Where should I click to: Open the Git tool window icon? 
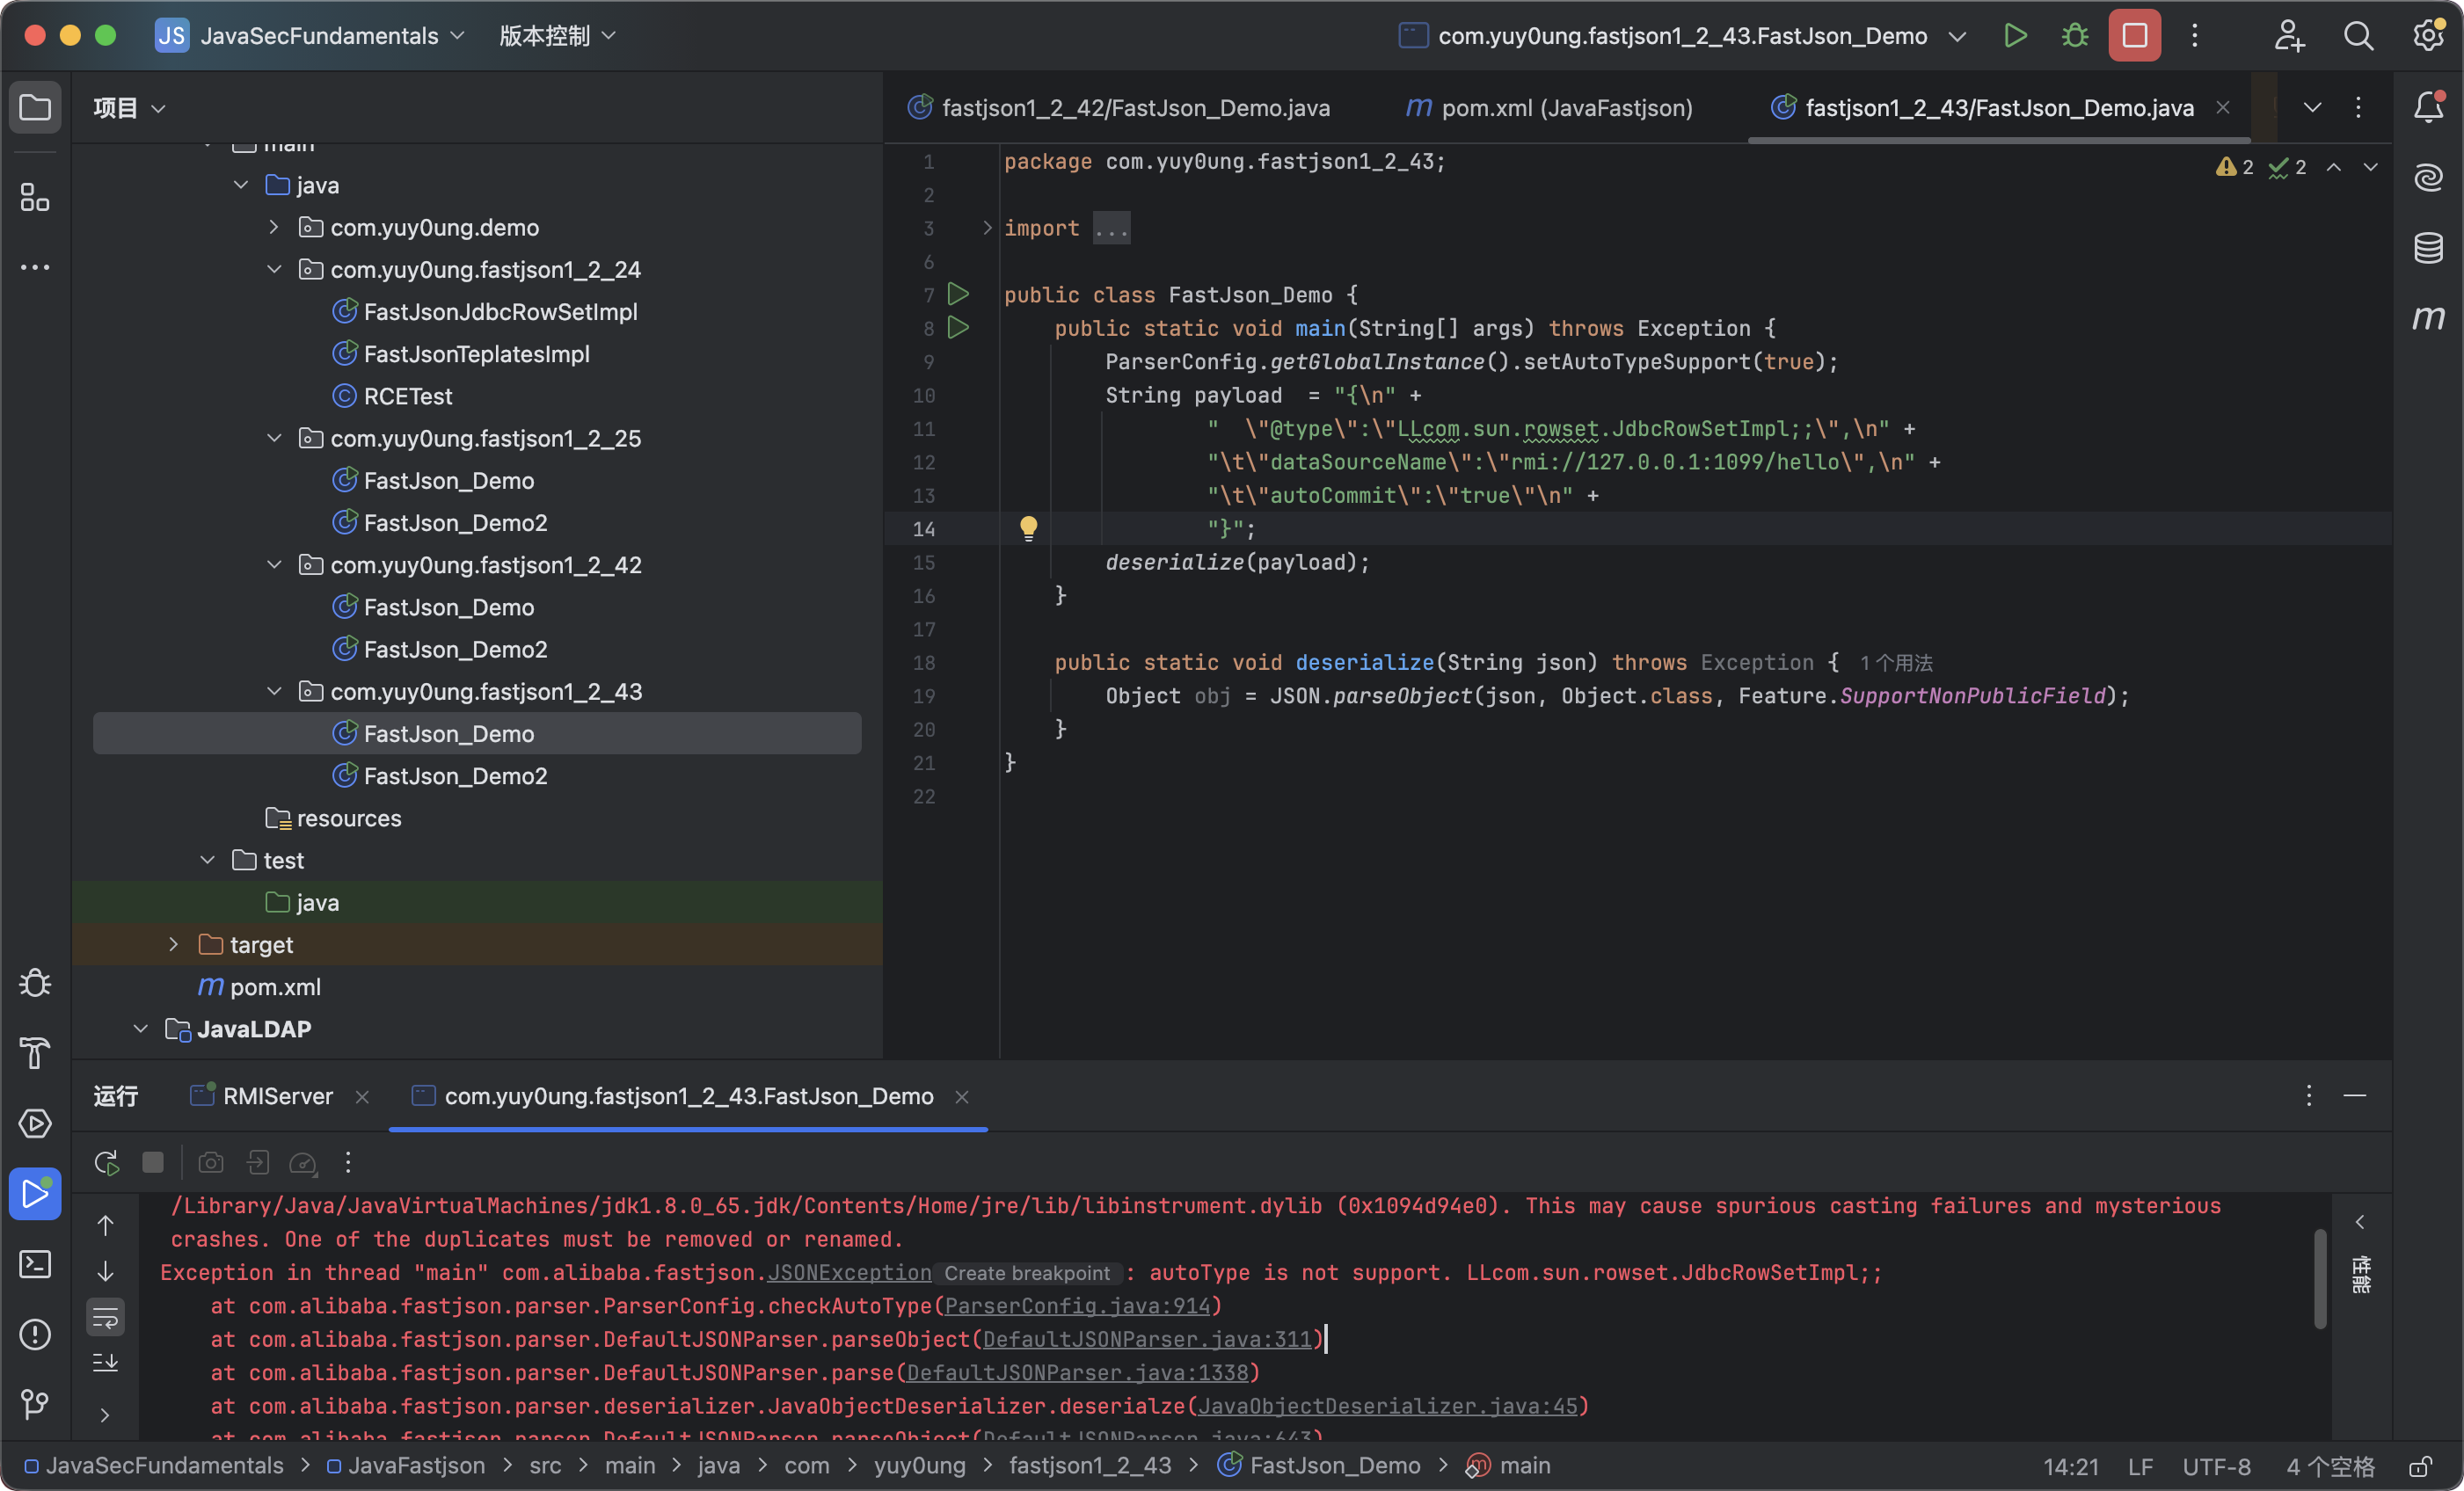35,1404
